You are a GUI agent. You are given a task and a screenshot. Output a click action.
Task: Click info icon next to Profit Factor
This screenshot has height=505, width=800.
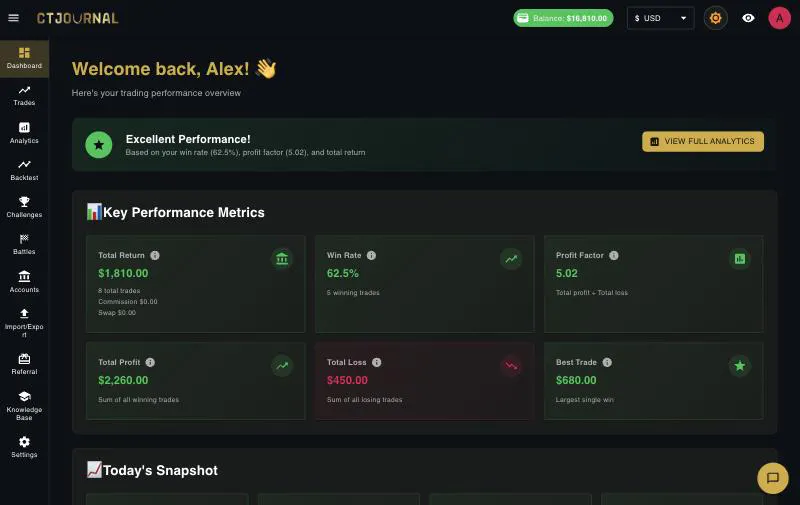[614, 256]
